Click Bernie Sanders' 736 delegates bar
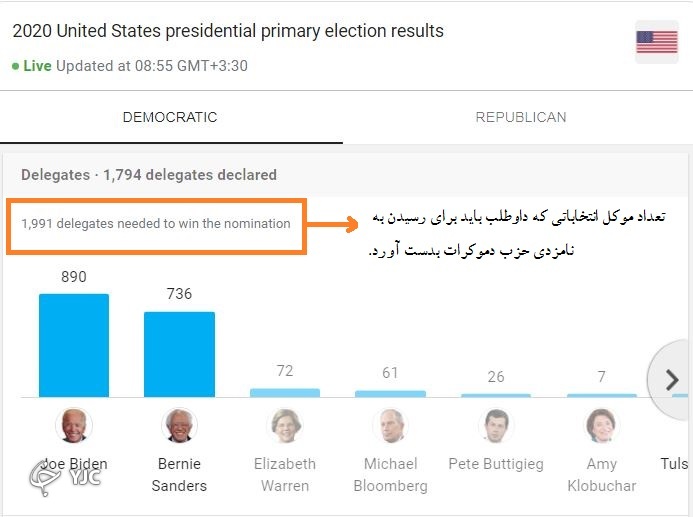Screen dimensions: 693x517 179,354
